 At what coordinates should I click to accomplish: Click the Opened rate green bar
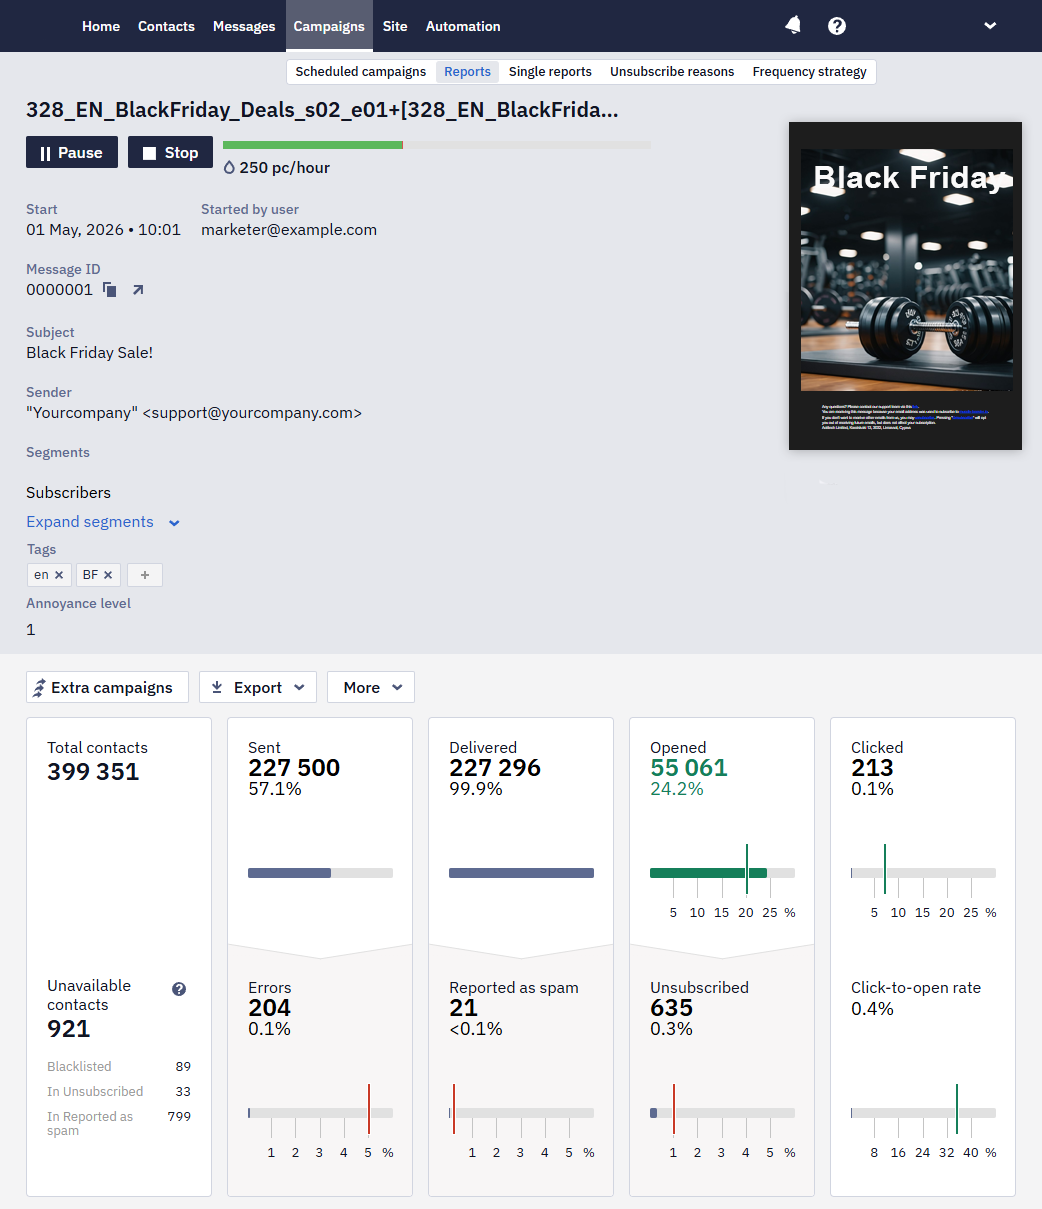coord(708,873)
